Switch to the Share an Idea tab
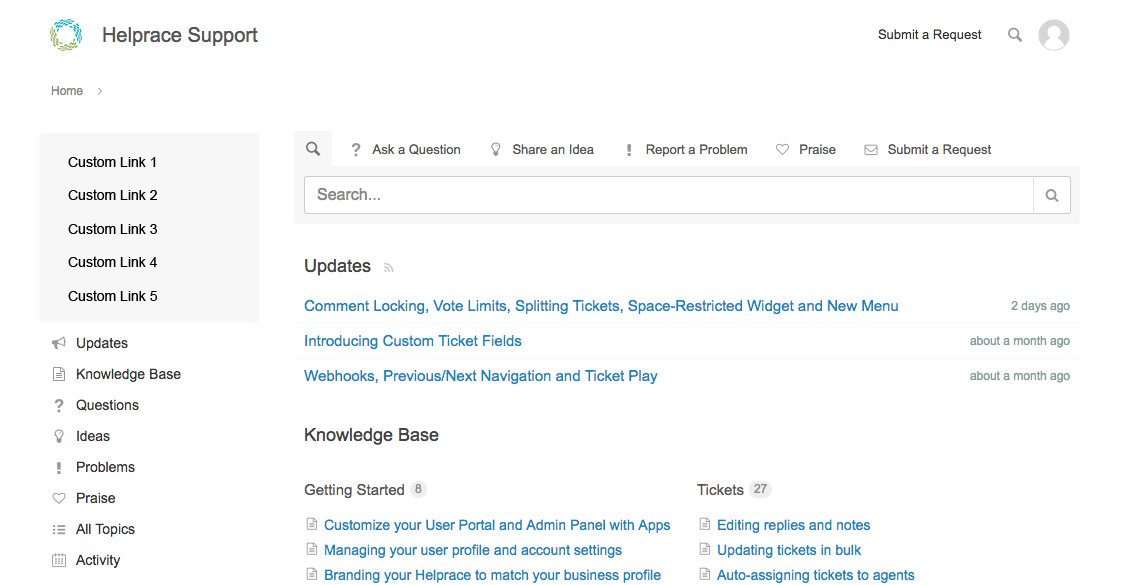Image resolution: width=1143 pixels, height=585 pixels. pyautogui.click(x=542, y=150)
